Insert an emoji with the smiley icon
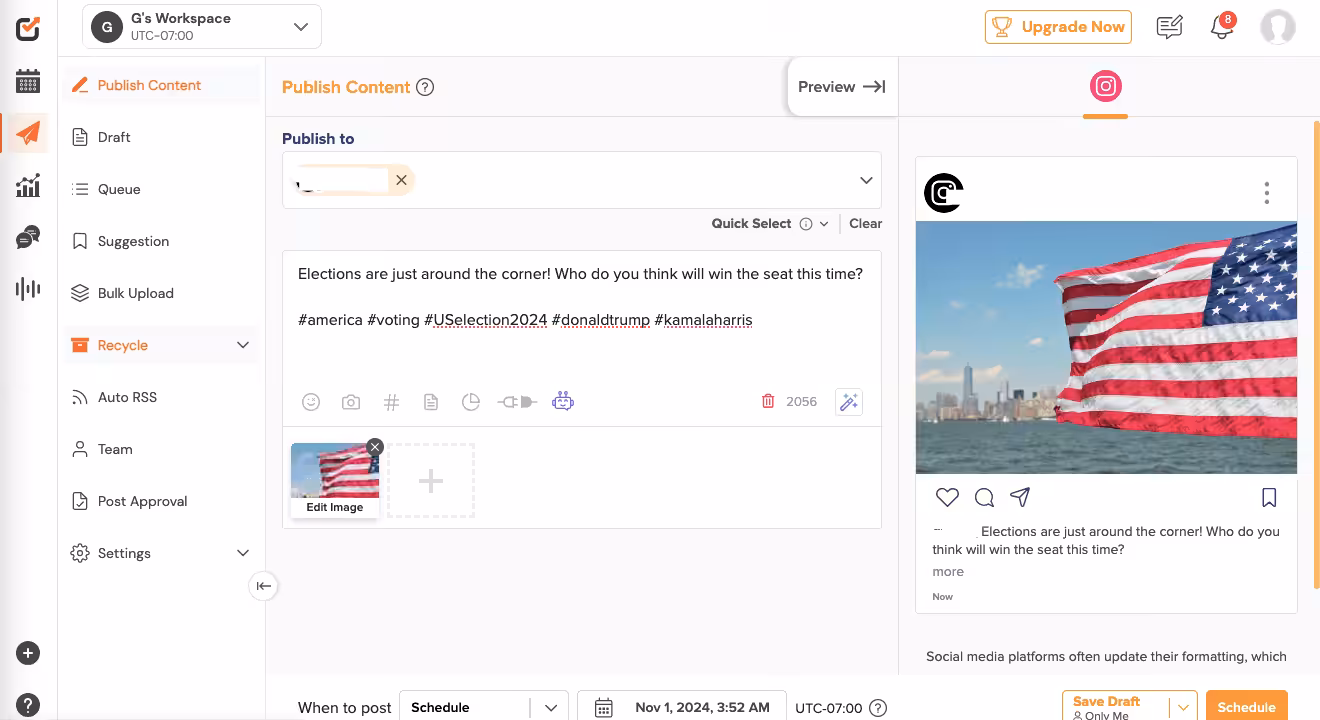The height and width of the screenshot is (720, 1320). (311, 402)
